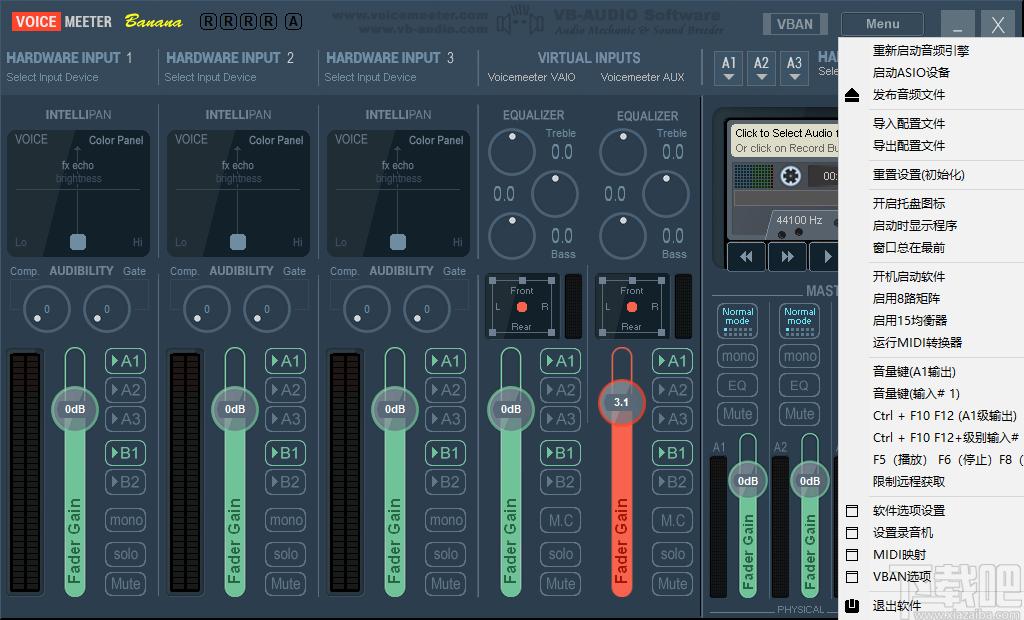Enable mono on A1 master bus
Image resolution: width=1024 pixels, height=620 pixels.
point(737,356)
